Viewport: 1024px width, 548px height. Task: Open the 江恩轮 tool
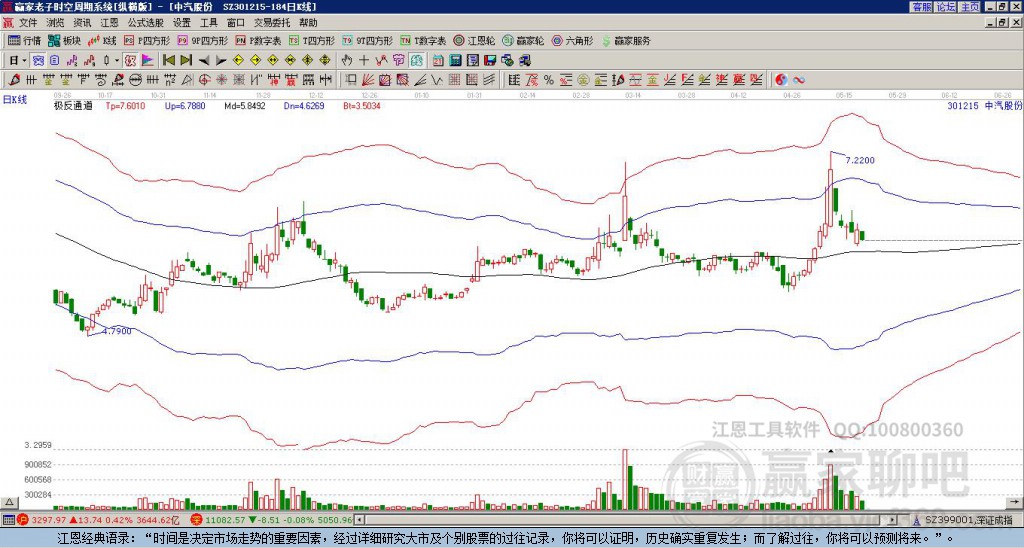(x=474, y=40)
